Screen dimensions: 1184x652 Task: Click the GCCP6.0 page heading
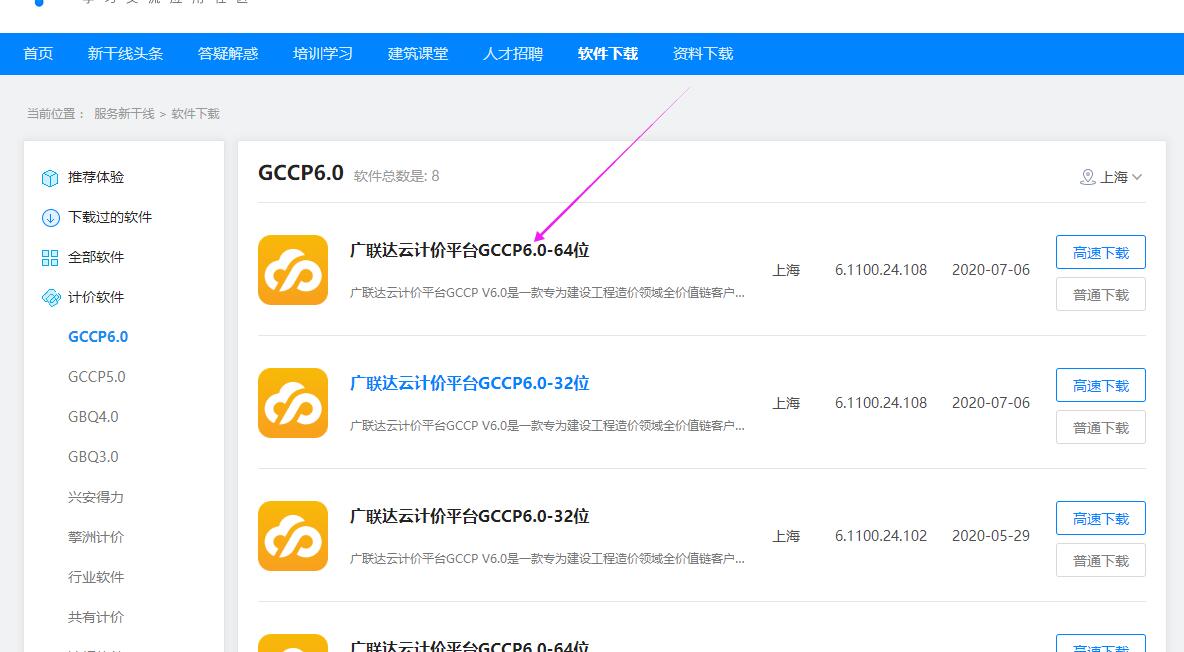[301, 173]
